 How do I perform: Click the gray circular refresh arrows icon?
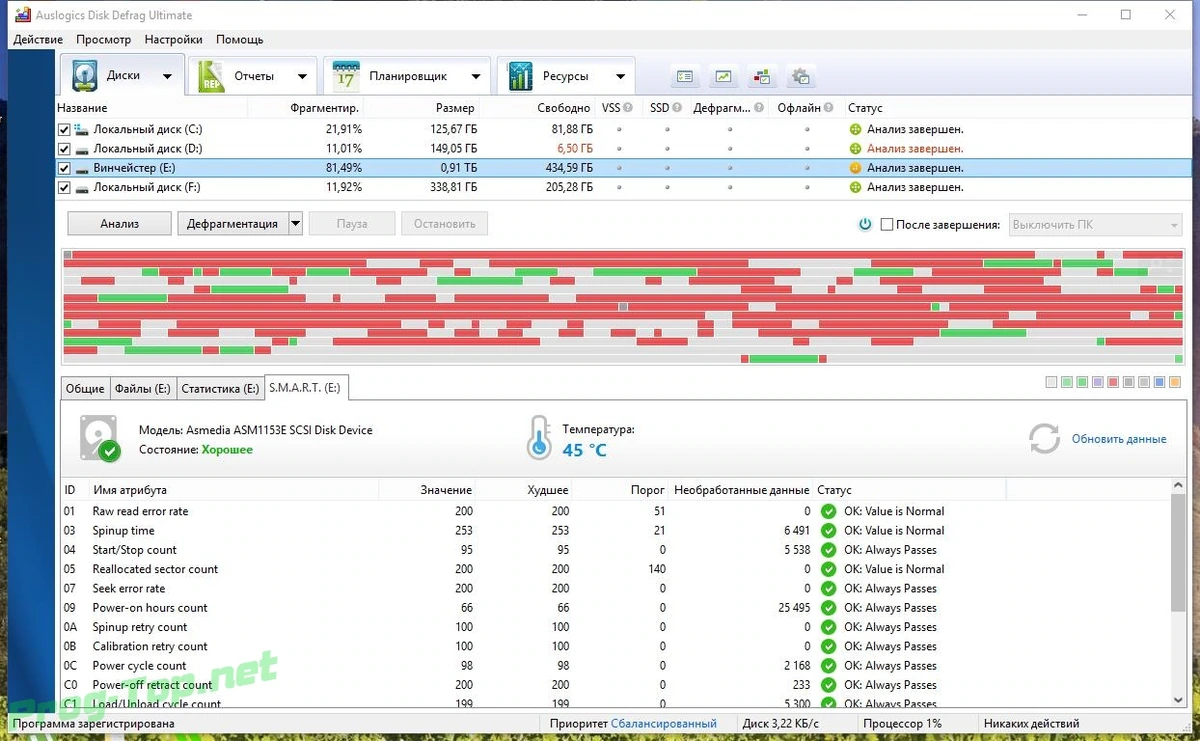(1044, 438)
